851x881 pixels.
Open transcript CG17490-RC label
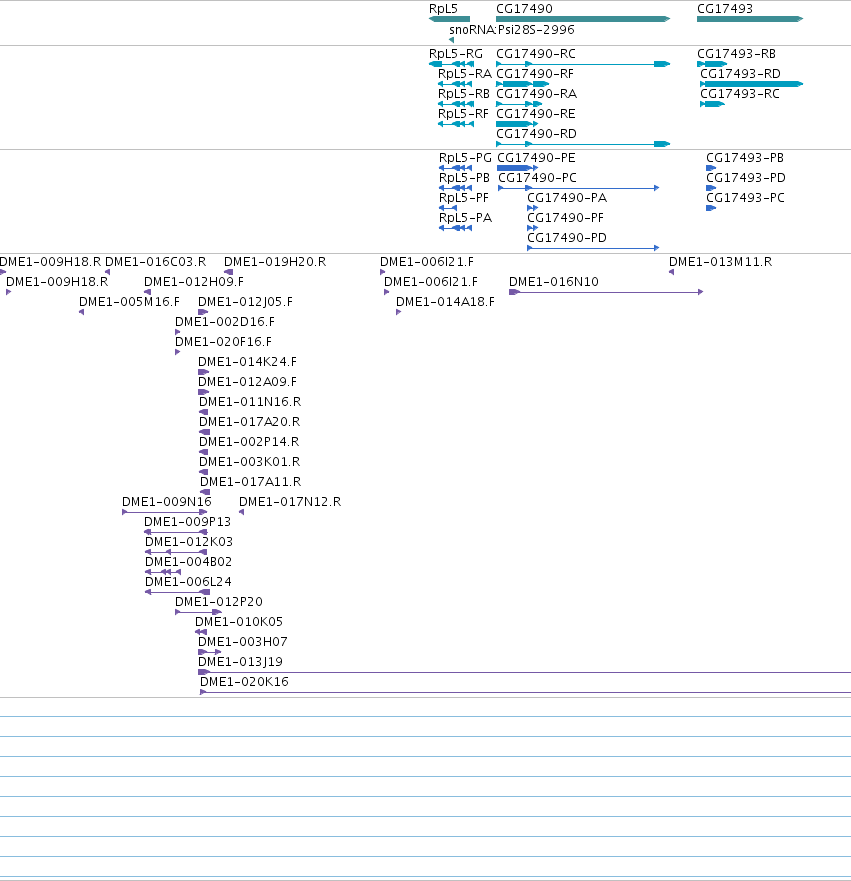(536, 54)
